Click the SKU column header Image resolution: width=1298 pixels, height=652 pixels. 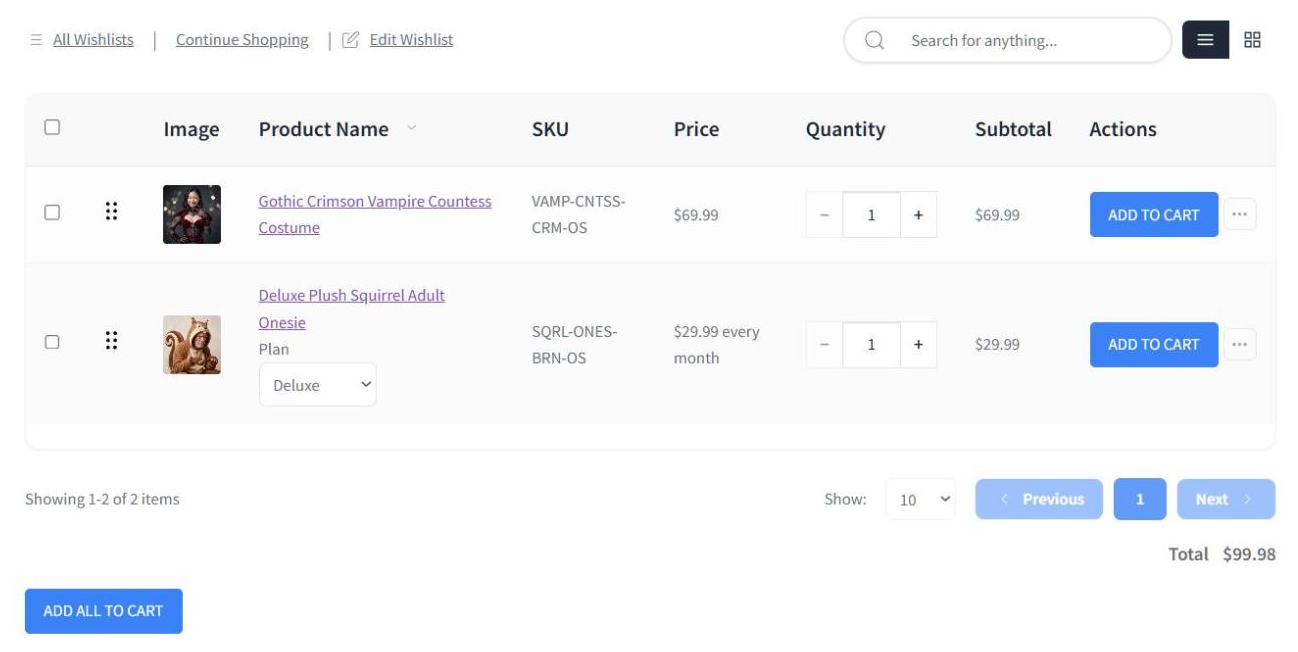(550, 129)
